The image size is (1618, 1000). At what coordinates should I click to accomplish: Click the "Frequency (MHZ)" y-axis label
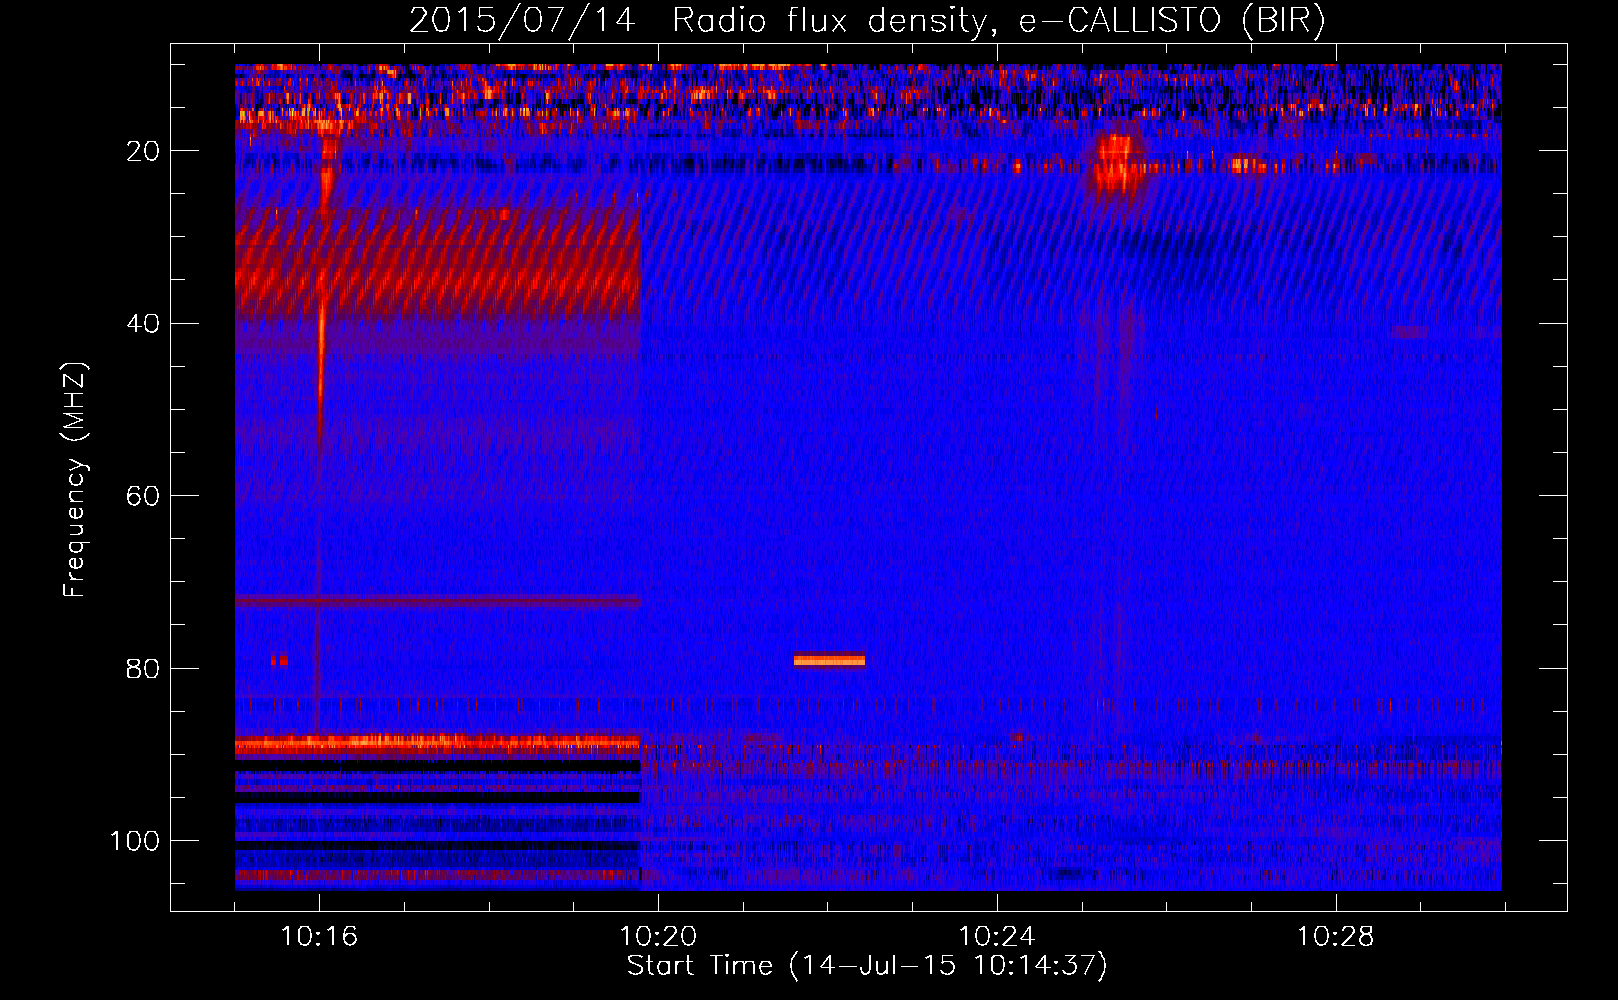coord(76,479)
